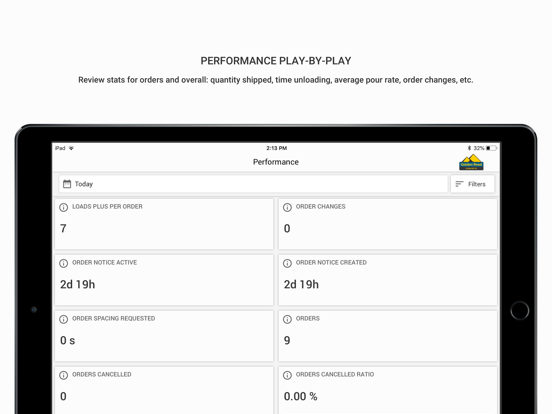Tap the iPad home button
The height and width of the screenshot is (414, 552).
pyautogui.click(x=520, y=310)
